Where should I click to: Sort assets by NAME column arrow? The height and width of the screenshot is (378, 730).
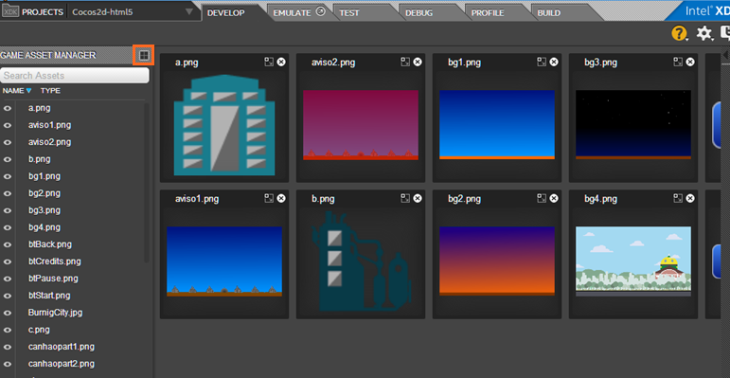[29, 91]
